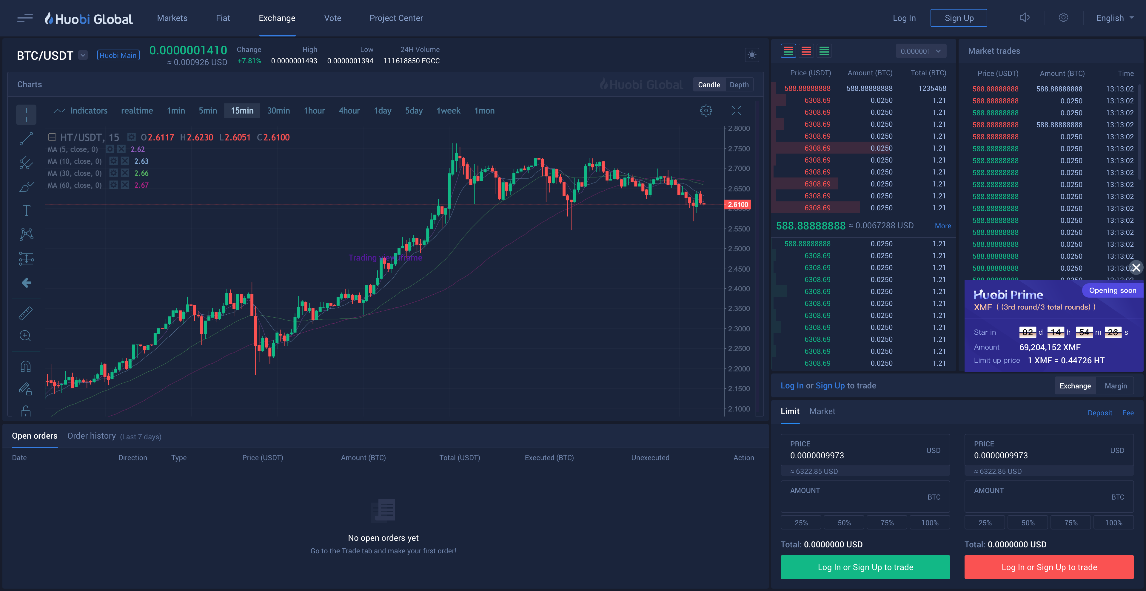
Task: Toggle the light/dark theme sun icon
Action: coord(751,55)
